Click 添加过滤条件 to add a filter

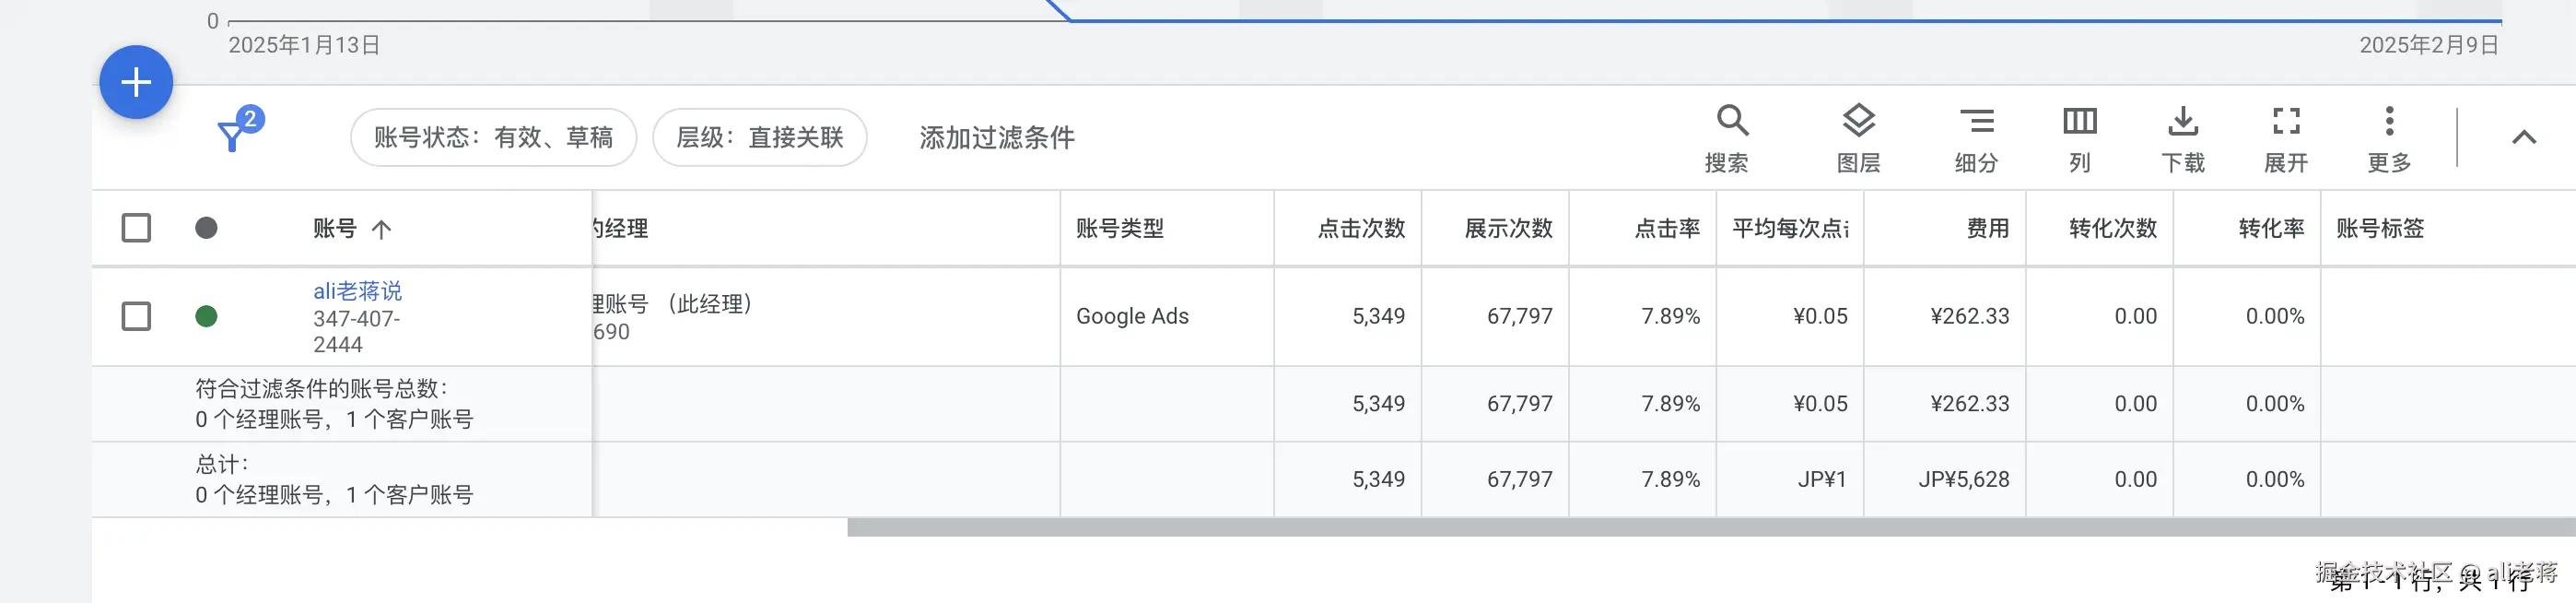[996, 137]
